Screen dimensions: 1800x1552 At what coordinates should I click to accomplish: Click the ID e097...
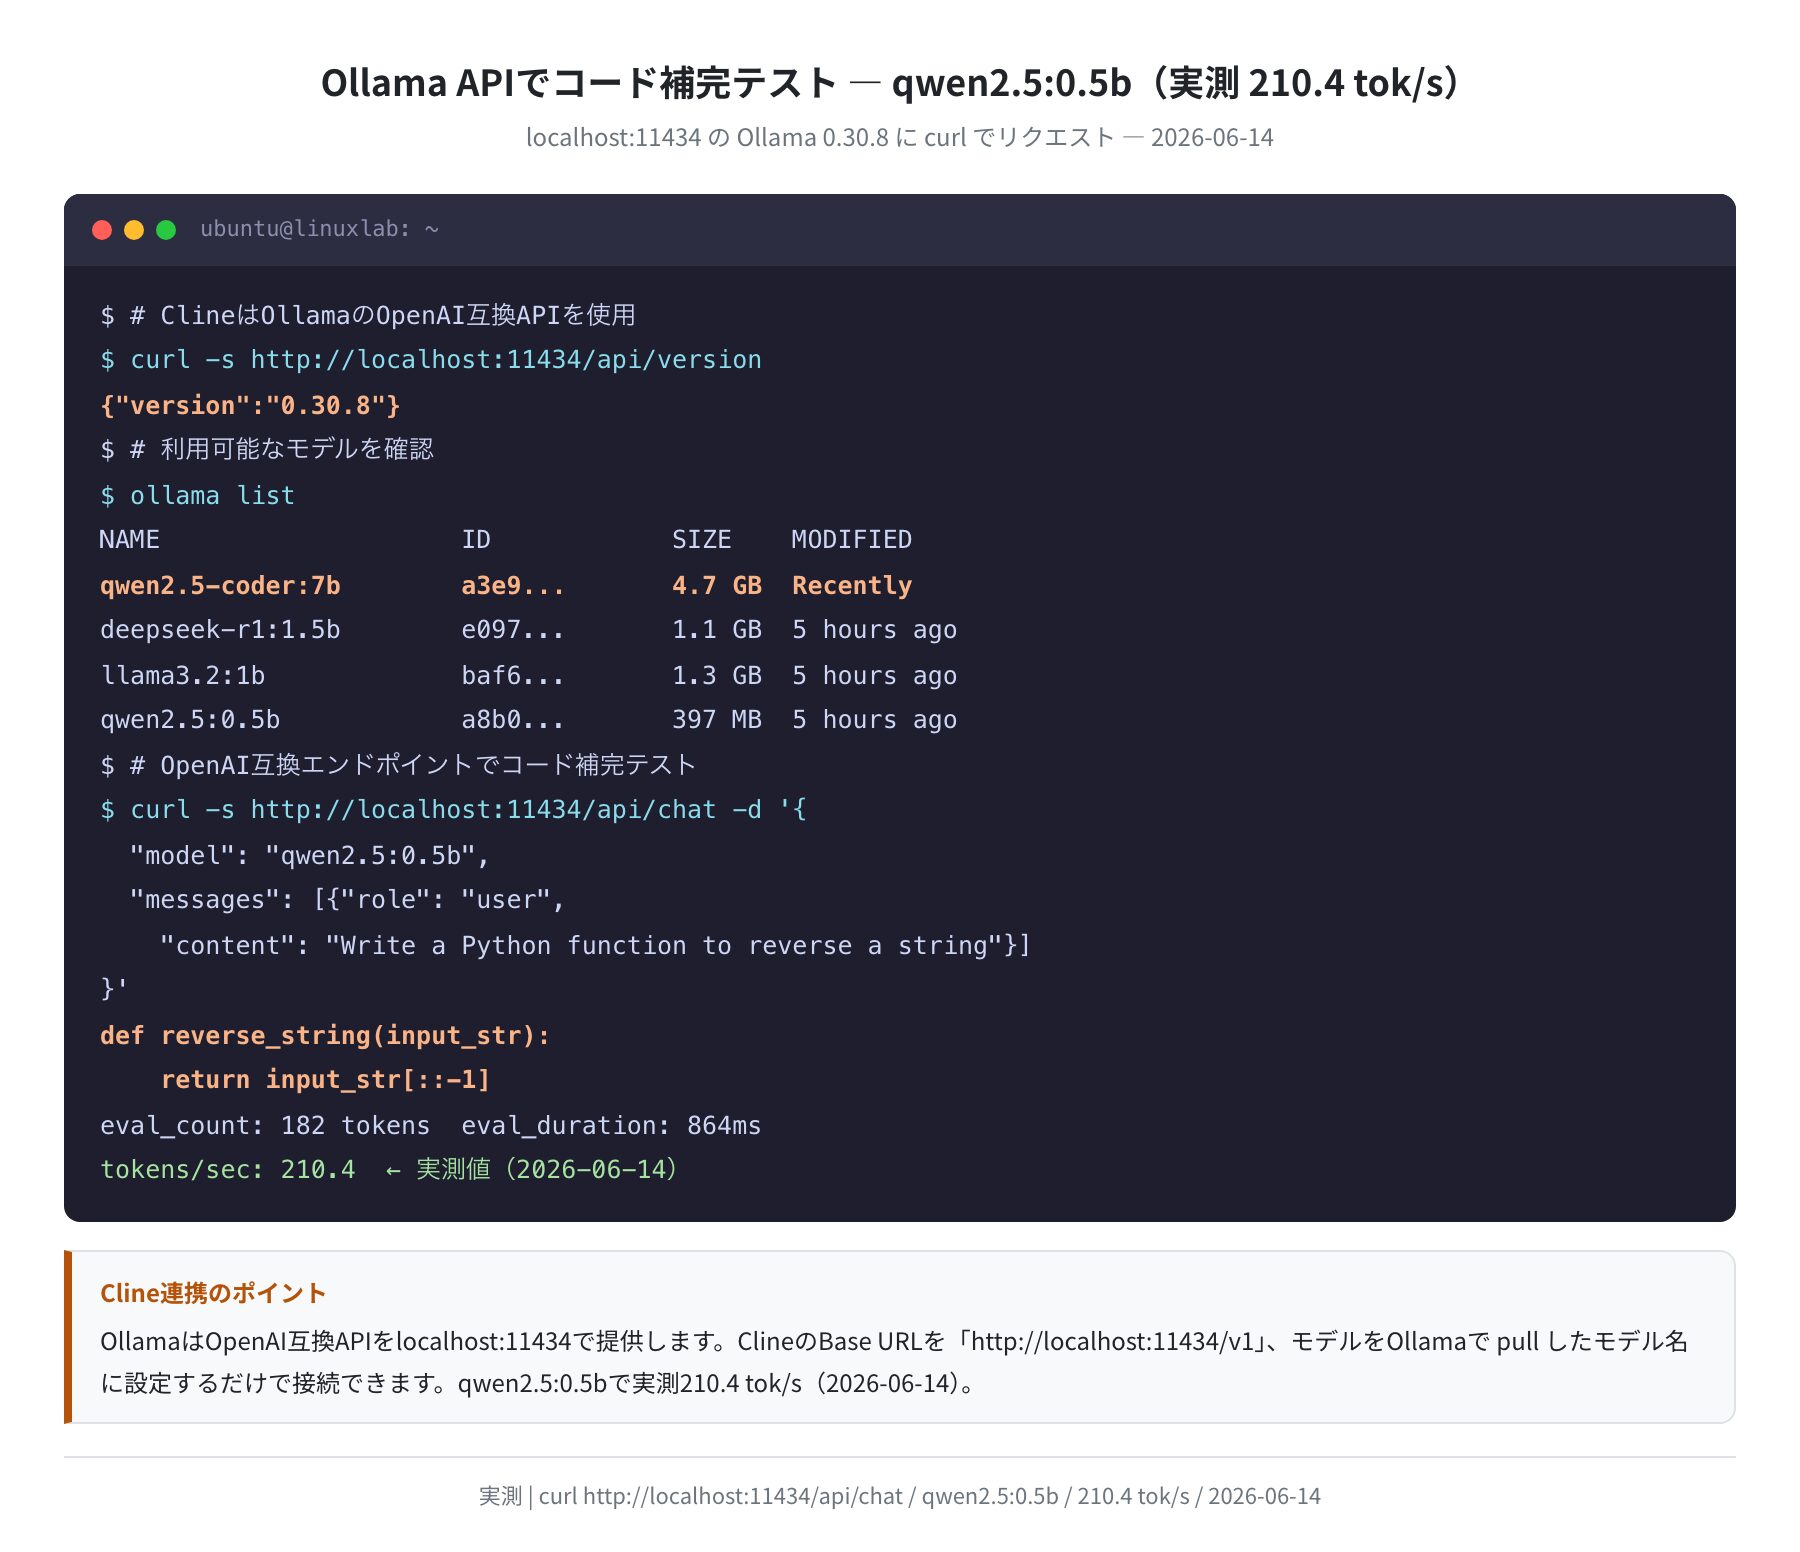tap(513, 630)
